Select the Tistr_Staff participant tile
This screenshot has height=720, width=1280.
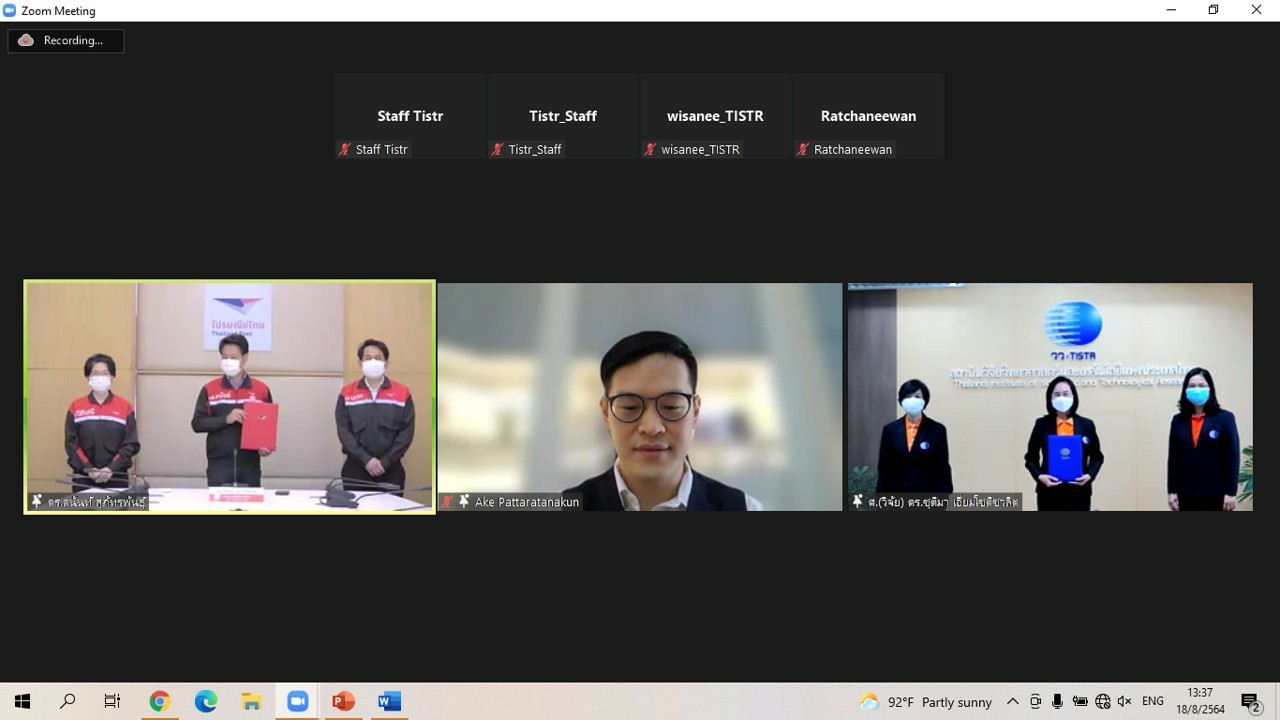563,116
